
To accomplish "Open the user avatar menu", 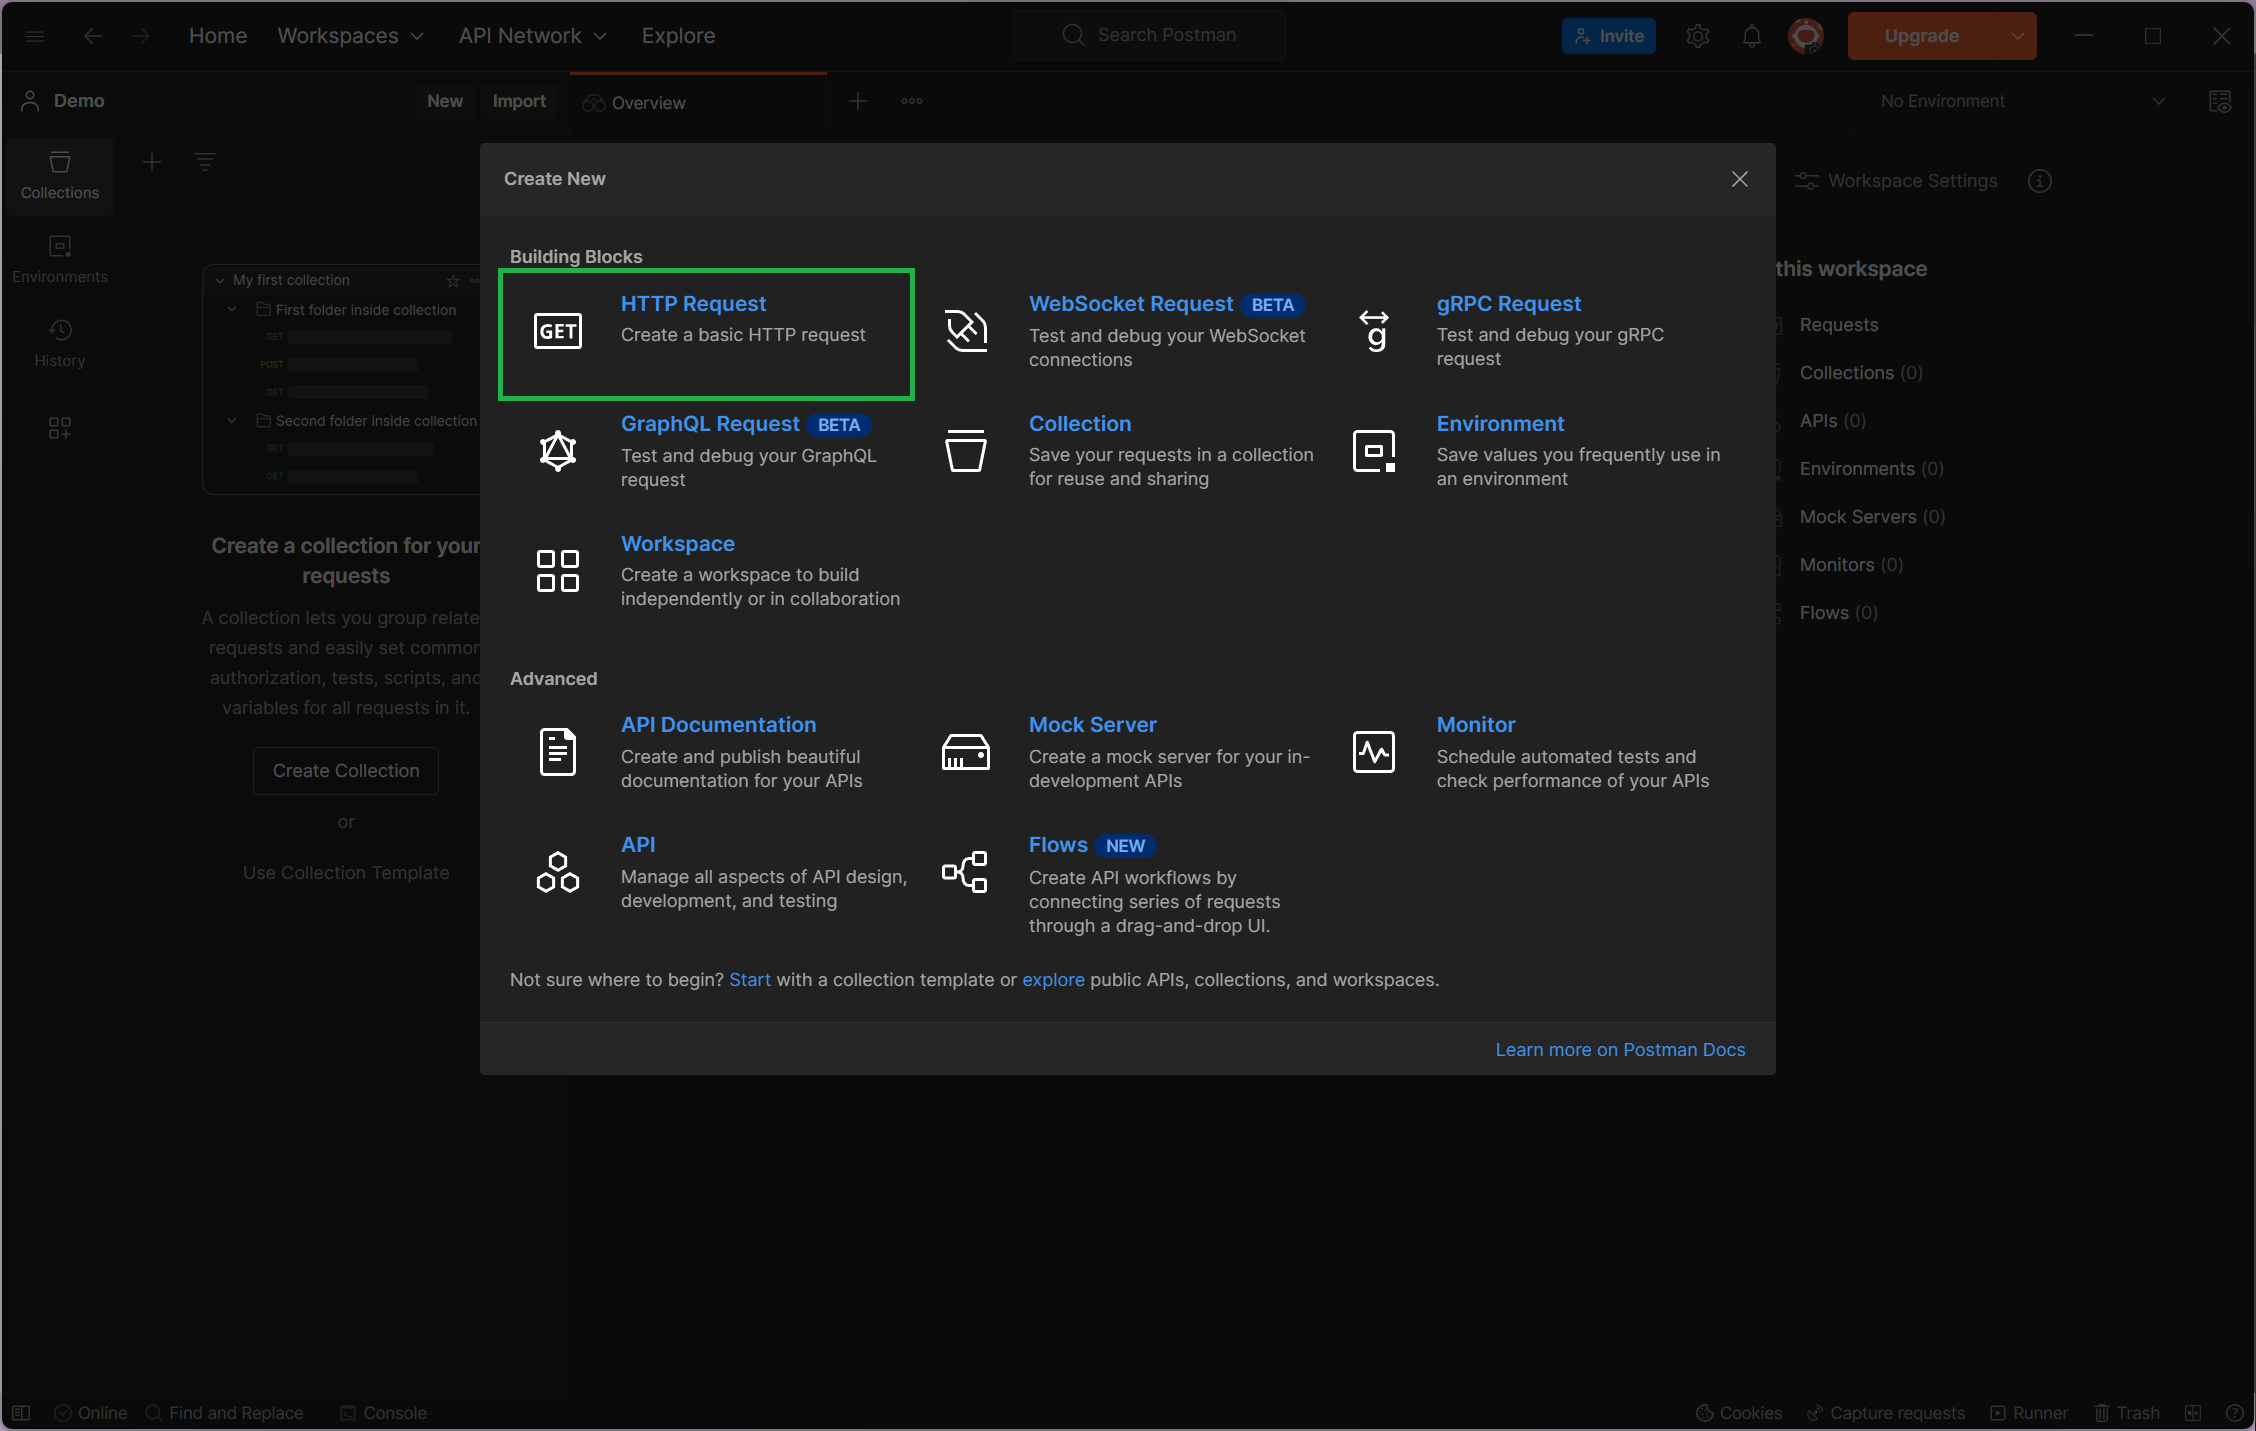I will (x=1806, y=36).
